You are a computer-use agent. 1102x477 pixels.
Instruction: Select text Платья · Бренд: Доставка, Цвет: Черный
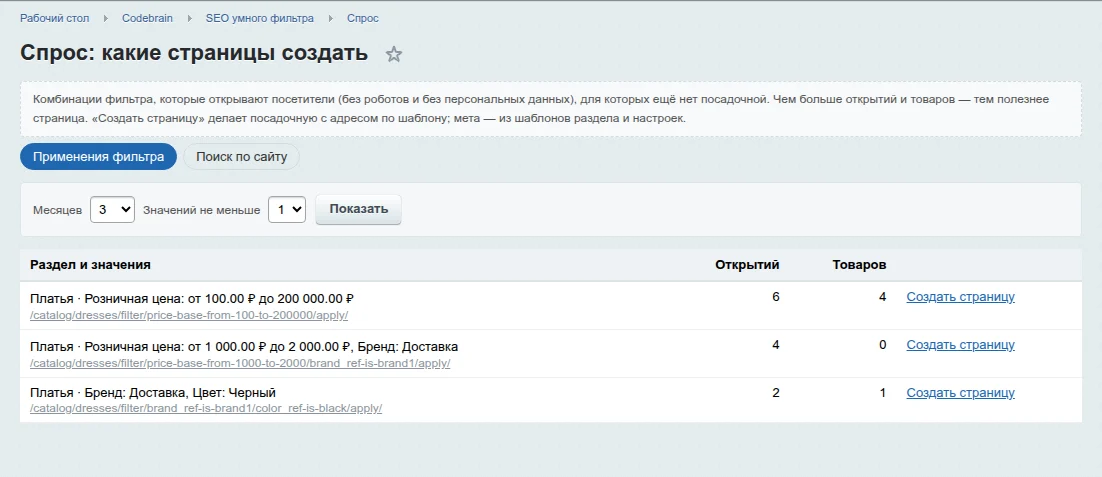pyautogui.click(x=153, y=393)
